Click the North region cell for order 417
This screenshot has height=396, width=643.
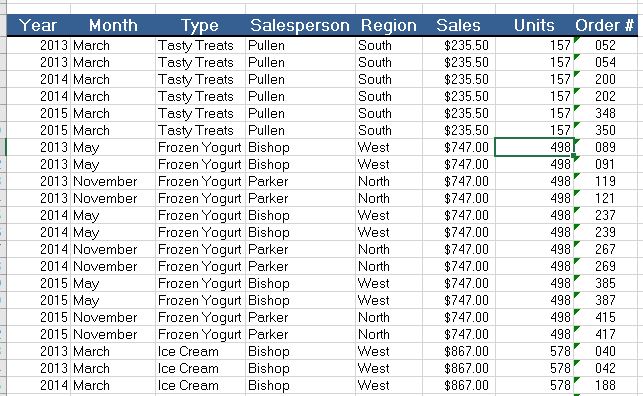coord(389,334)
